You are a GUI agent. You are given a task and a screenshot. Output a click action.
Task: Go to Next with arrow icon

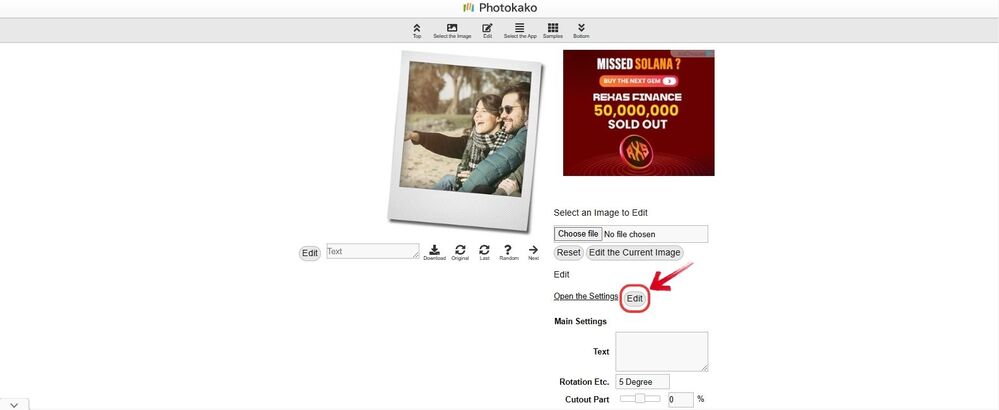[533, 251]
